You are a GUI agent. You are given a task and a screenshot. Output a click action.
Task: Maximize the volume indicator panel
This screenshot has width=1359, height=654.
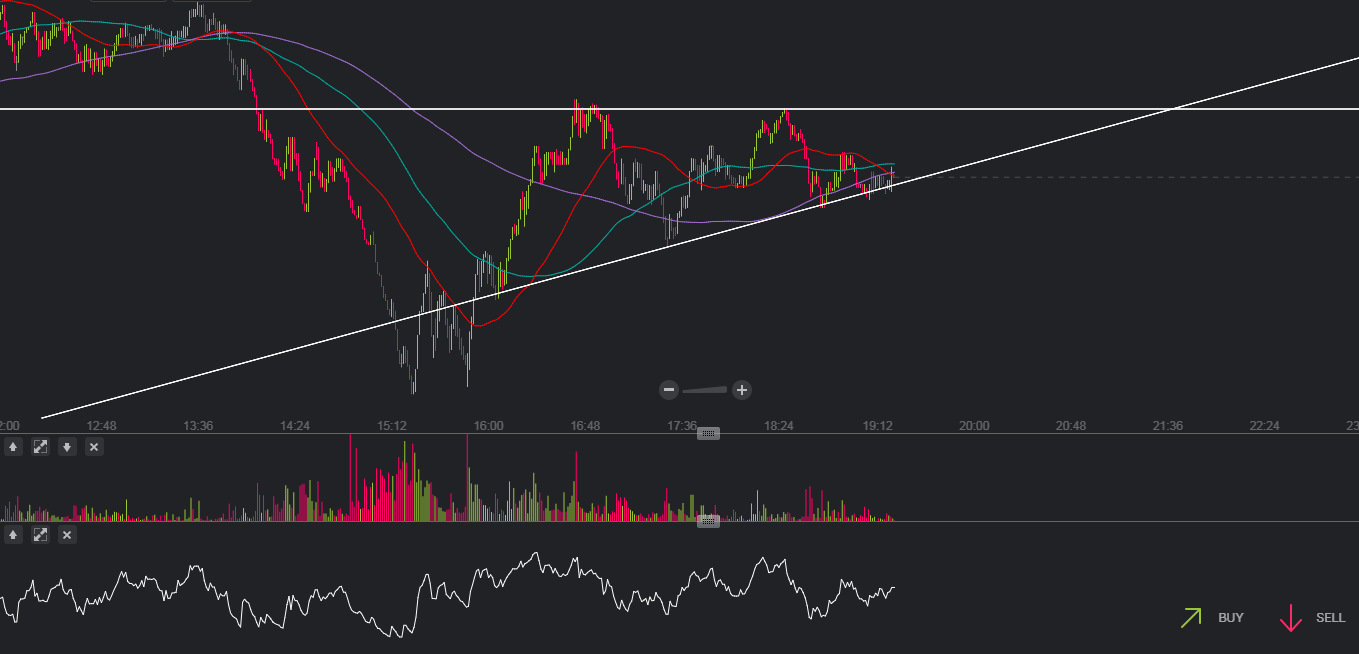coord(41,447)
